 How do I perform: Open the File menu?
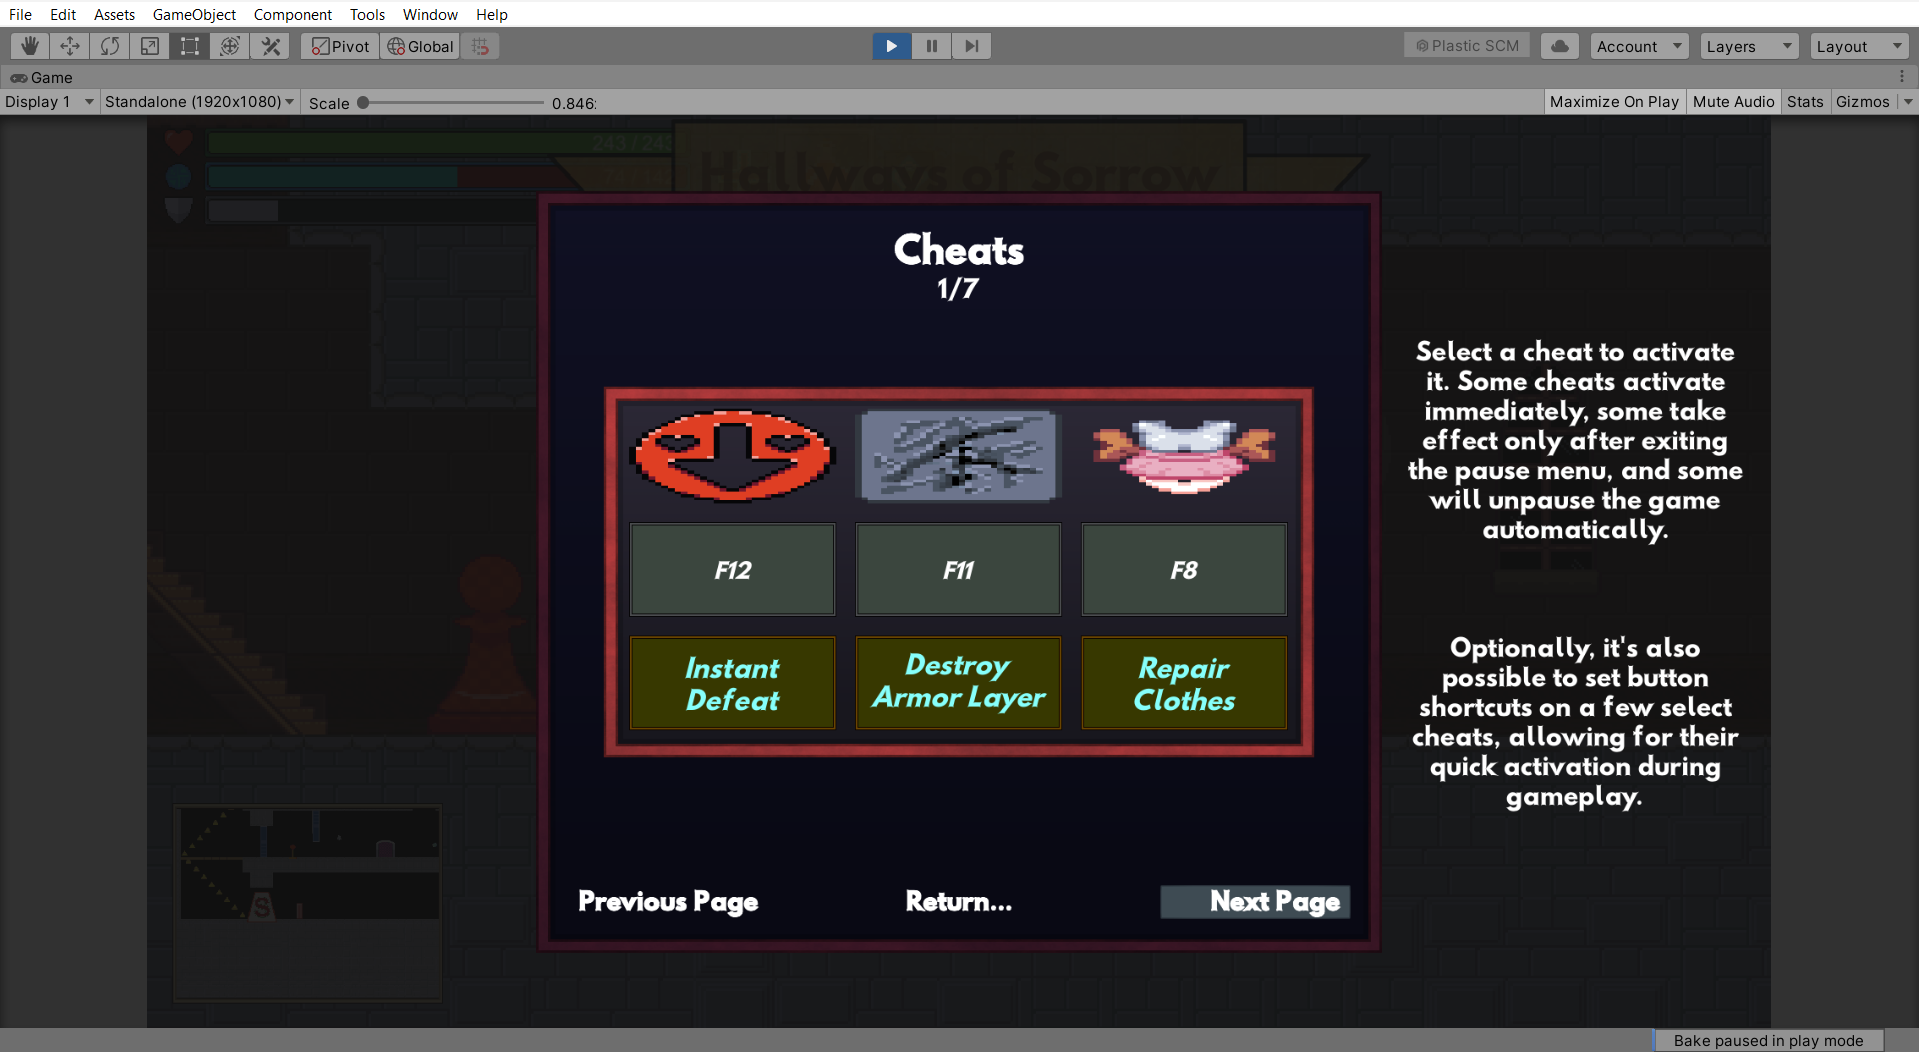click(20, 14)
